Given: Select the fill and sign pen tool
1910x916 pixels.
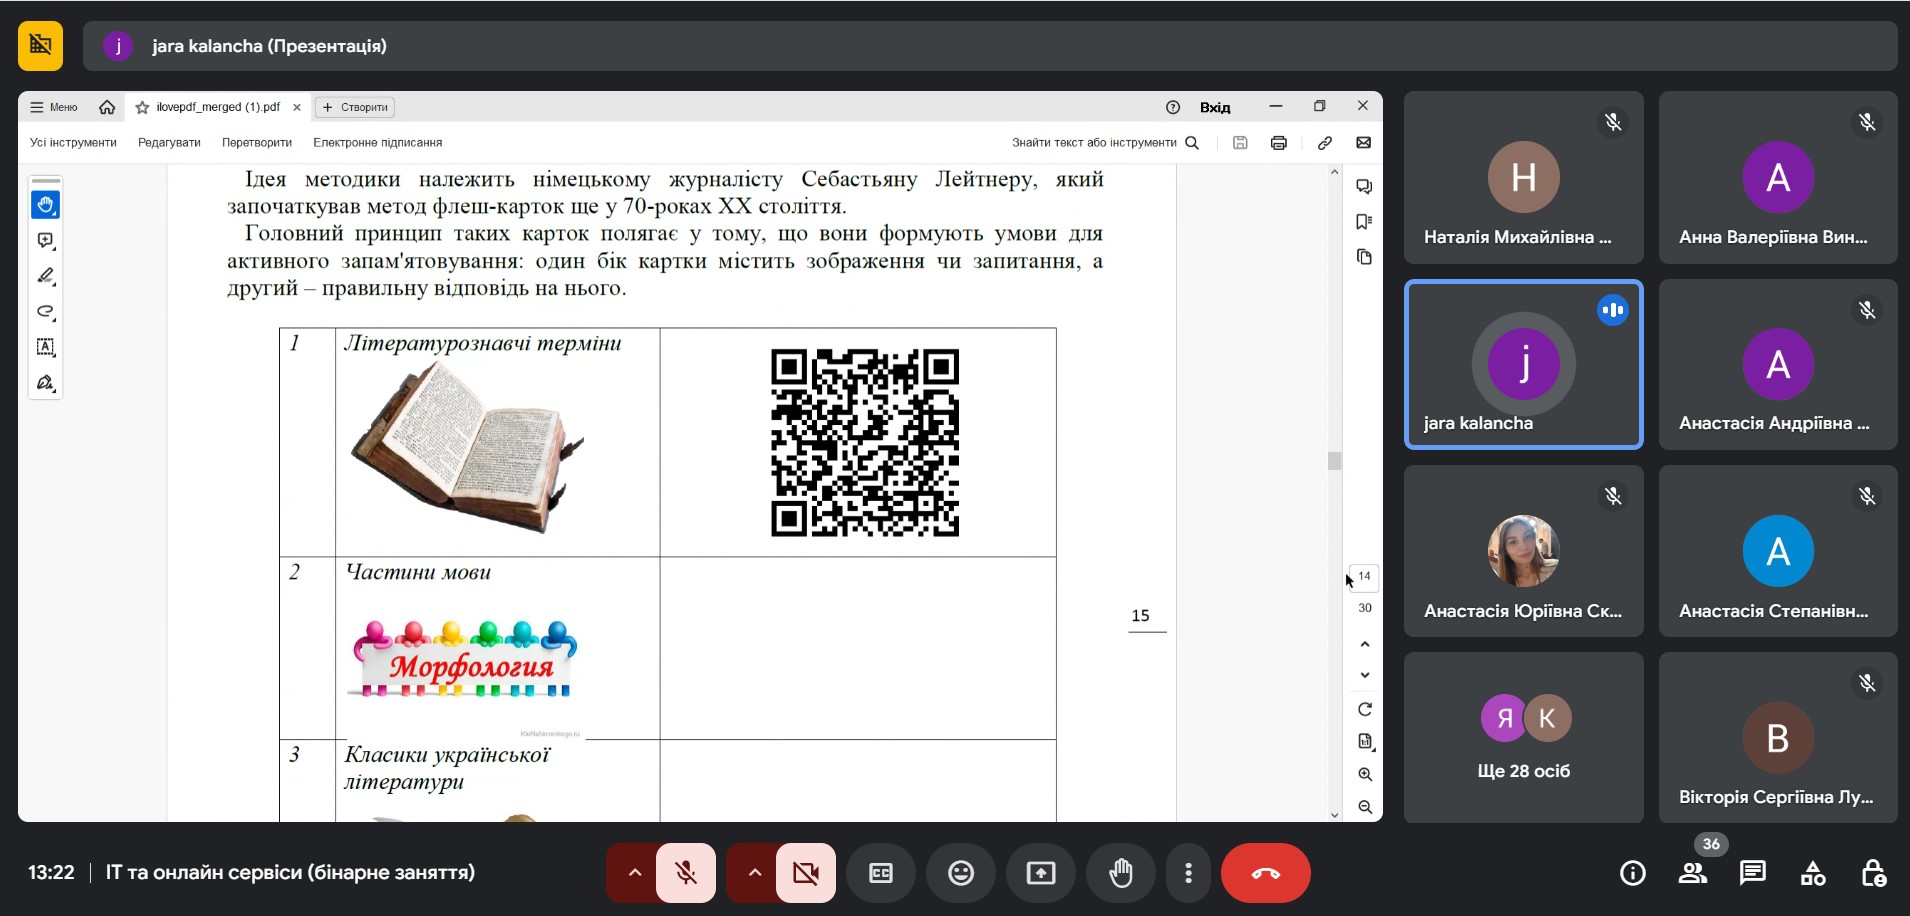Looking at the screenshot, I should (x=45, y=383).
